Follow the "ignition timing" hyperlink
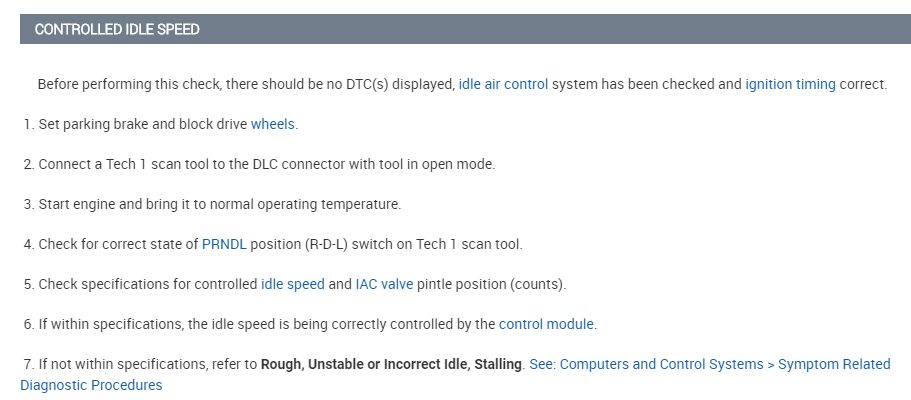Viewport: 911px width, 400px height. (x=790, y=84)
